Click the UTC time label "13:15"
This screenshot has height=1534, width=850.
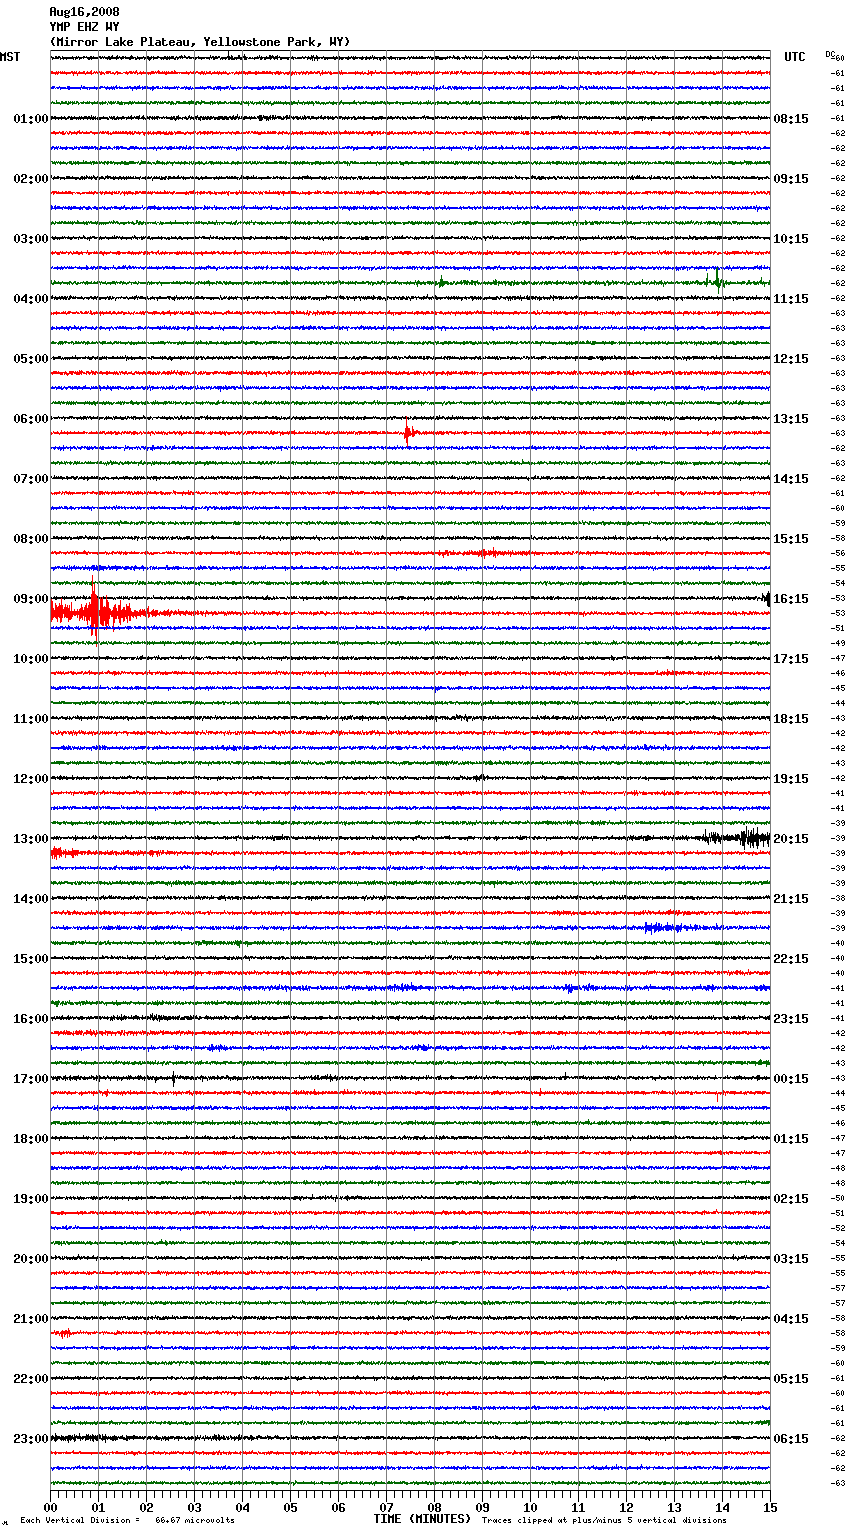click(791, 419)
